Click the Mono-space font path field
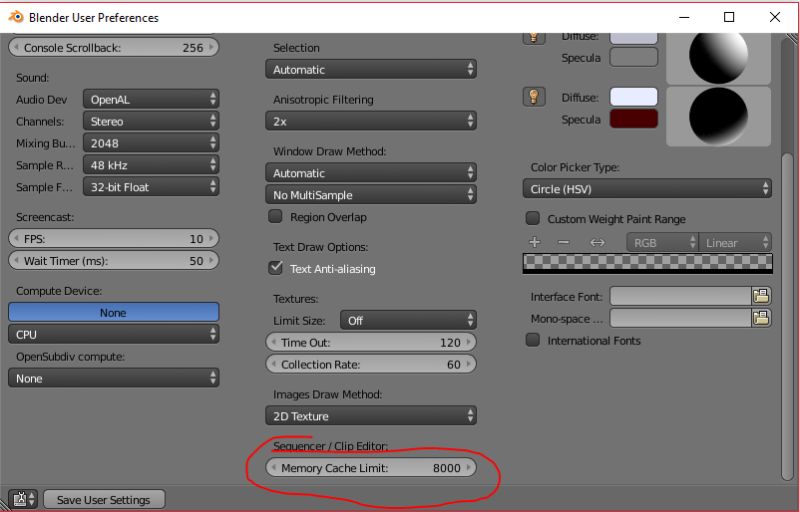The image size is (800, 512). click(x=681, y=318)
